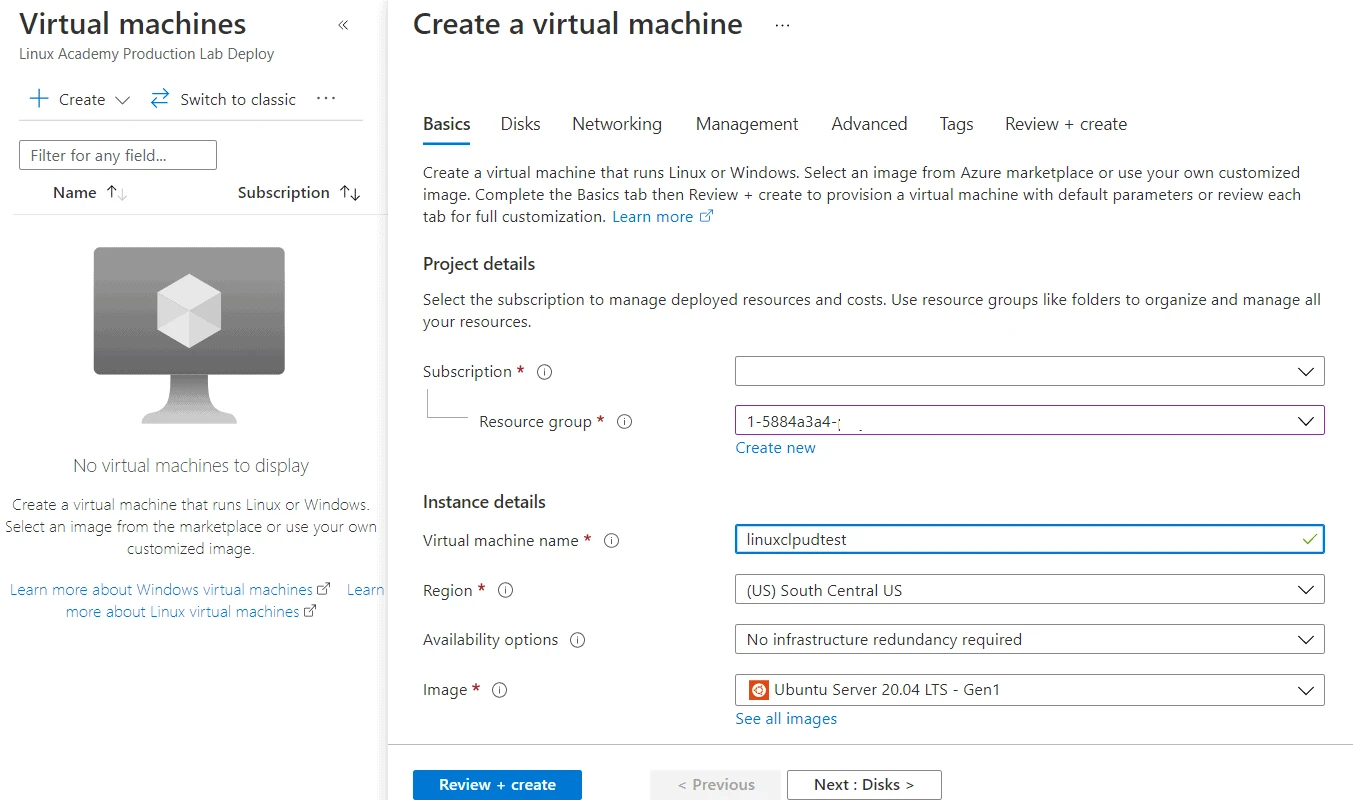Click the info icon beside Availability options
This screenshot has width=1353, height=800.
coord(578,640)
